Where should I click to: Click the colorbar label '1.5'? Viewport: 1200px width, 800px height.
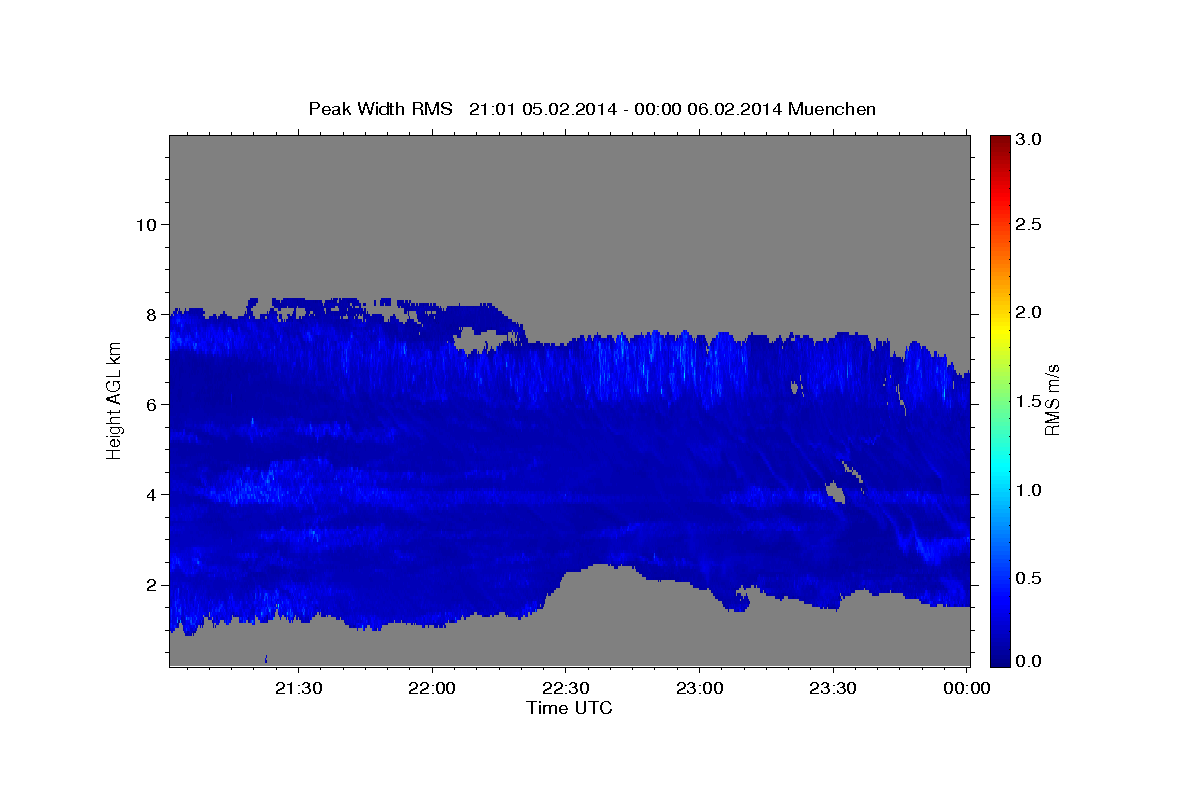coord(1029,401)
